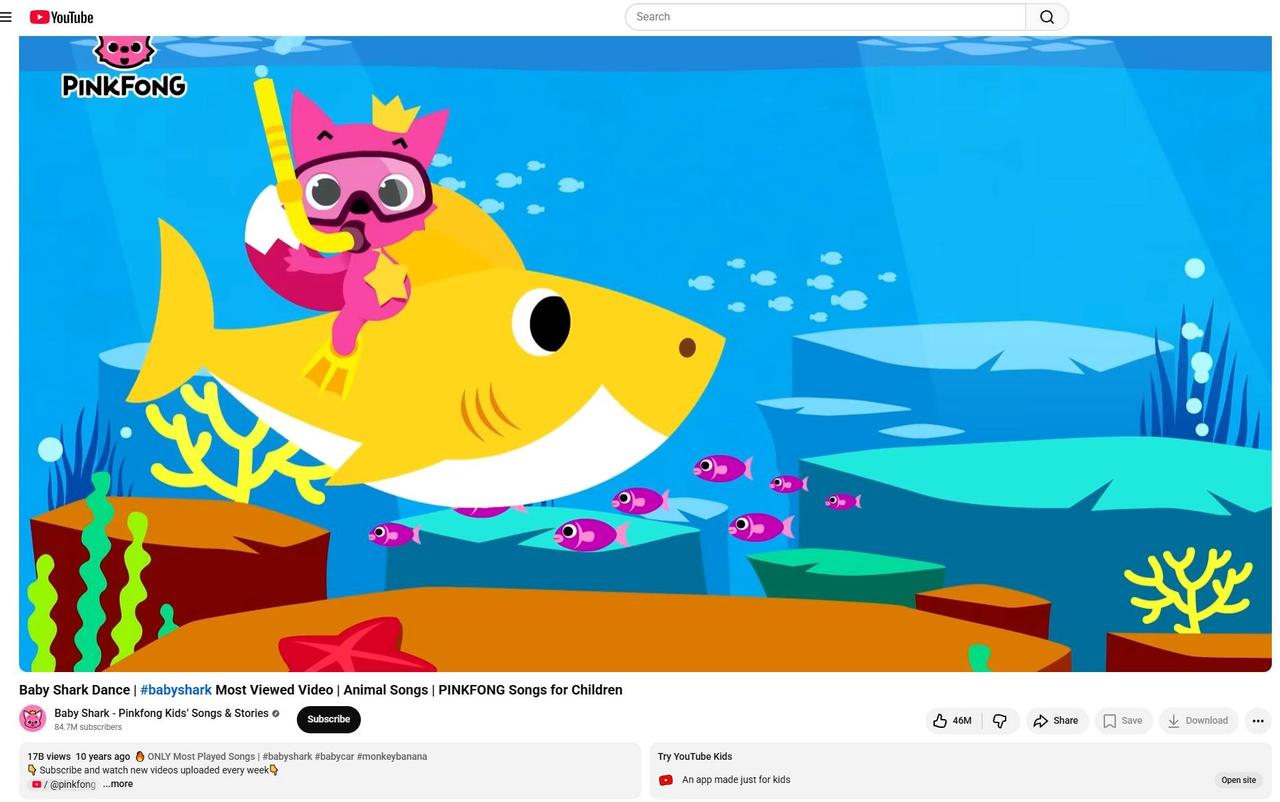
Task: Open site for YouTube Kids
Action: pos(1238,780)
